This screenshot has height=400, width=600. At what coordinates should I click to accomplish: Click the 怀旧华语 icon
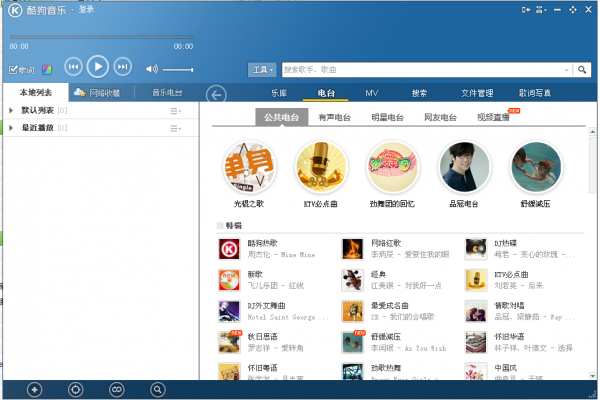(x=476, y=342)
